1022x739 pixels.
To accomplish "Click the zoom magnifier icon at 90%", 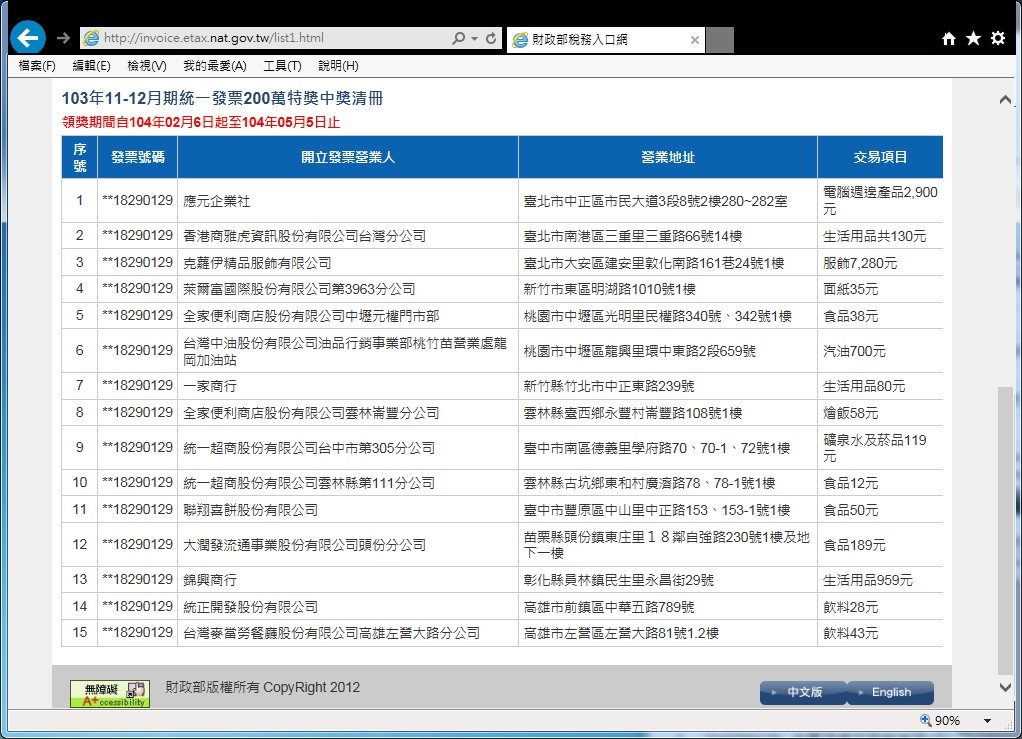I will (926, 720).
